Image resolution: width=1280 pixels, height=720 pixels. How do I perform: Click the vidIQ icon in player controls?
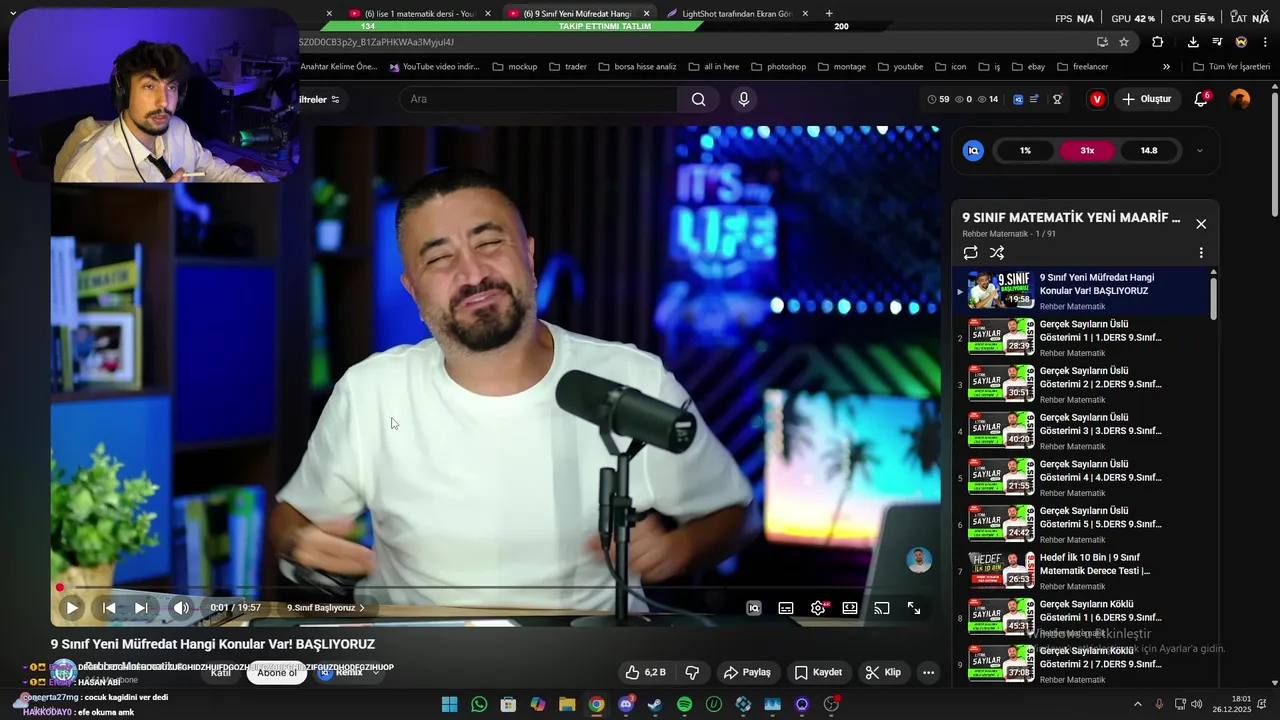[754, 608]
